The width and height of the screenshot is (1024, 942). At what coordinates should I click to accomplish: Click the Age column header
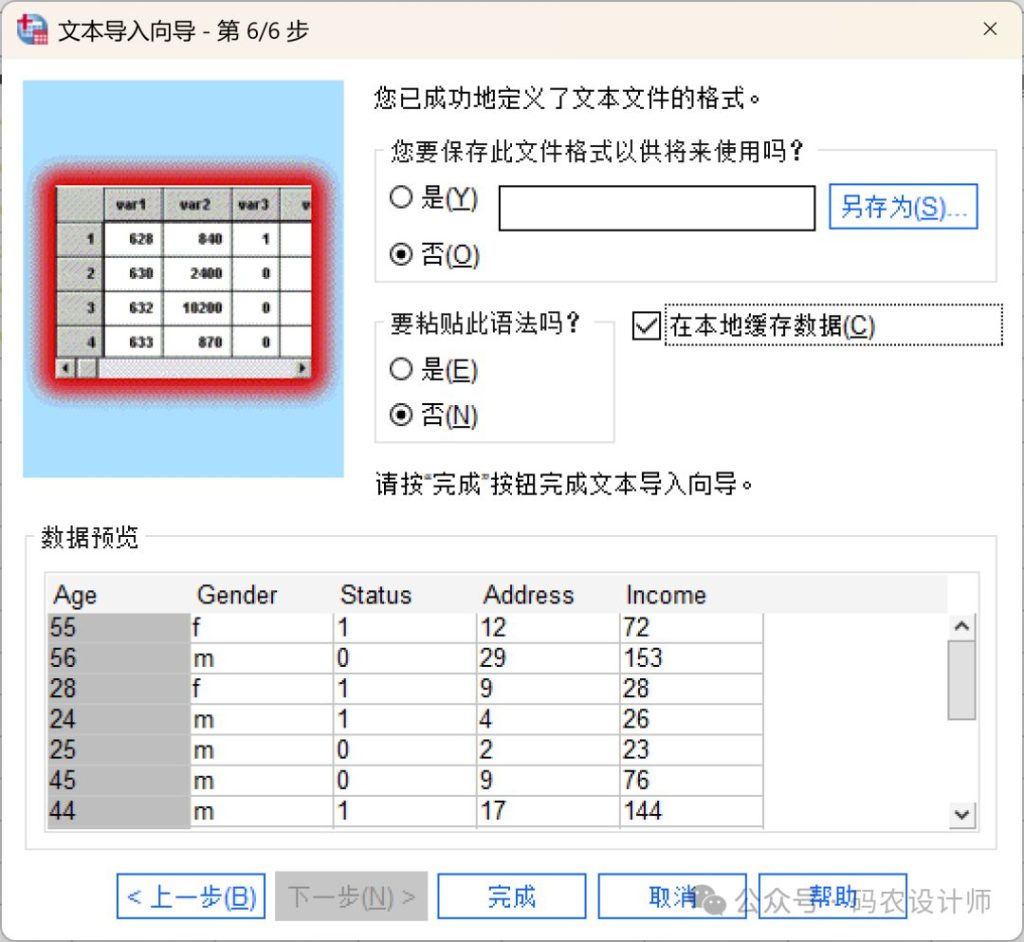tap(76, 595)
